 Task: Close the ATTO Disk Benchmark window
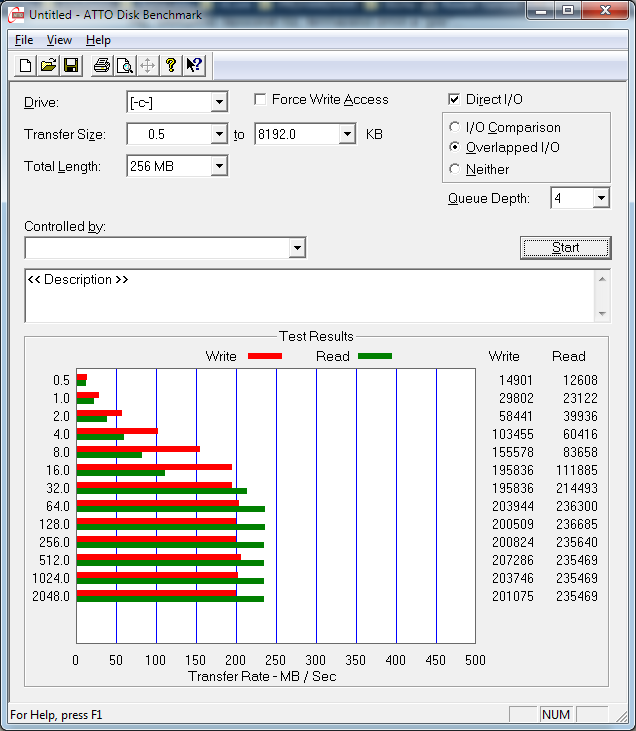(605, 11)
